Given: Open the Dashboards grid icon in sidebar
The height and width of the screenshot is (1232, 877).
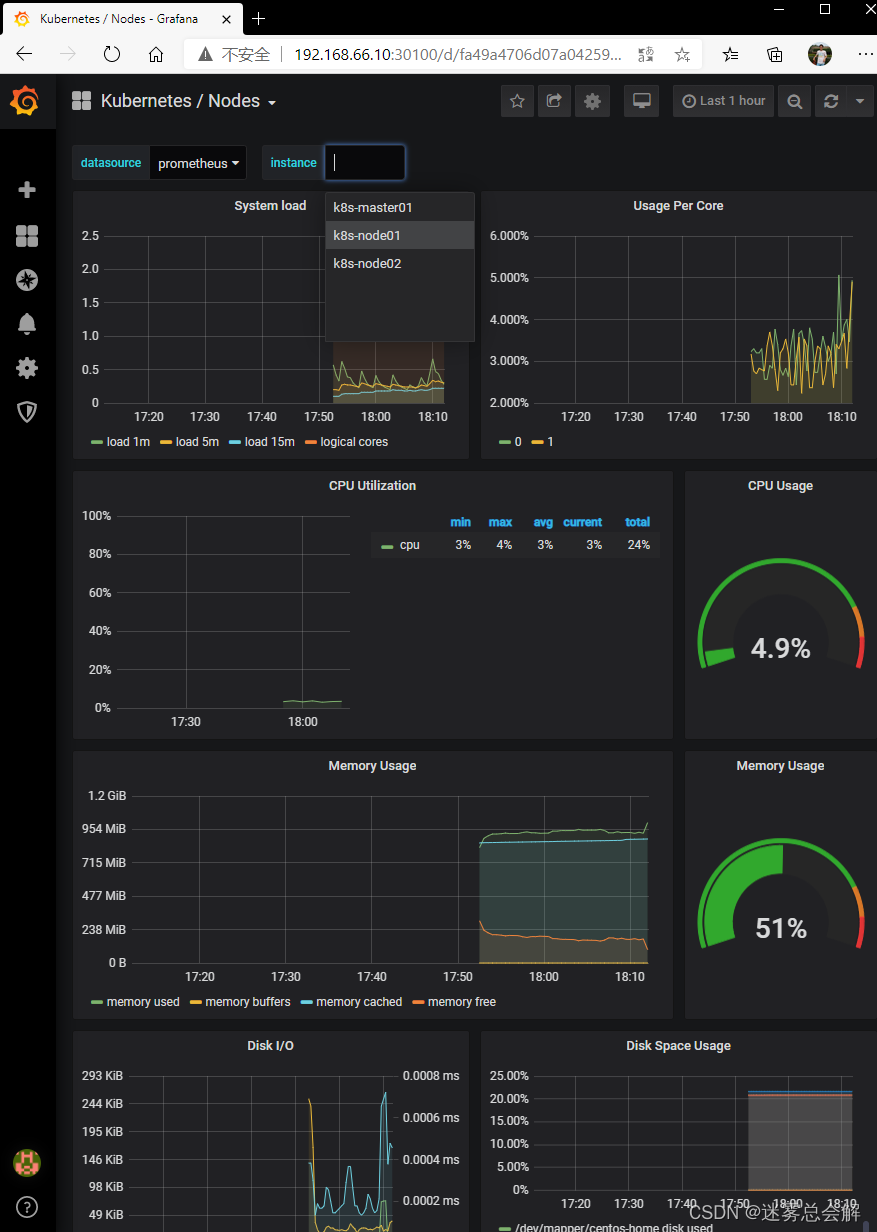Looking at the screenshot, I should coord(27,236).
